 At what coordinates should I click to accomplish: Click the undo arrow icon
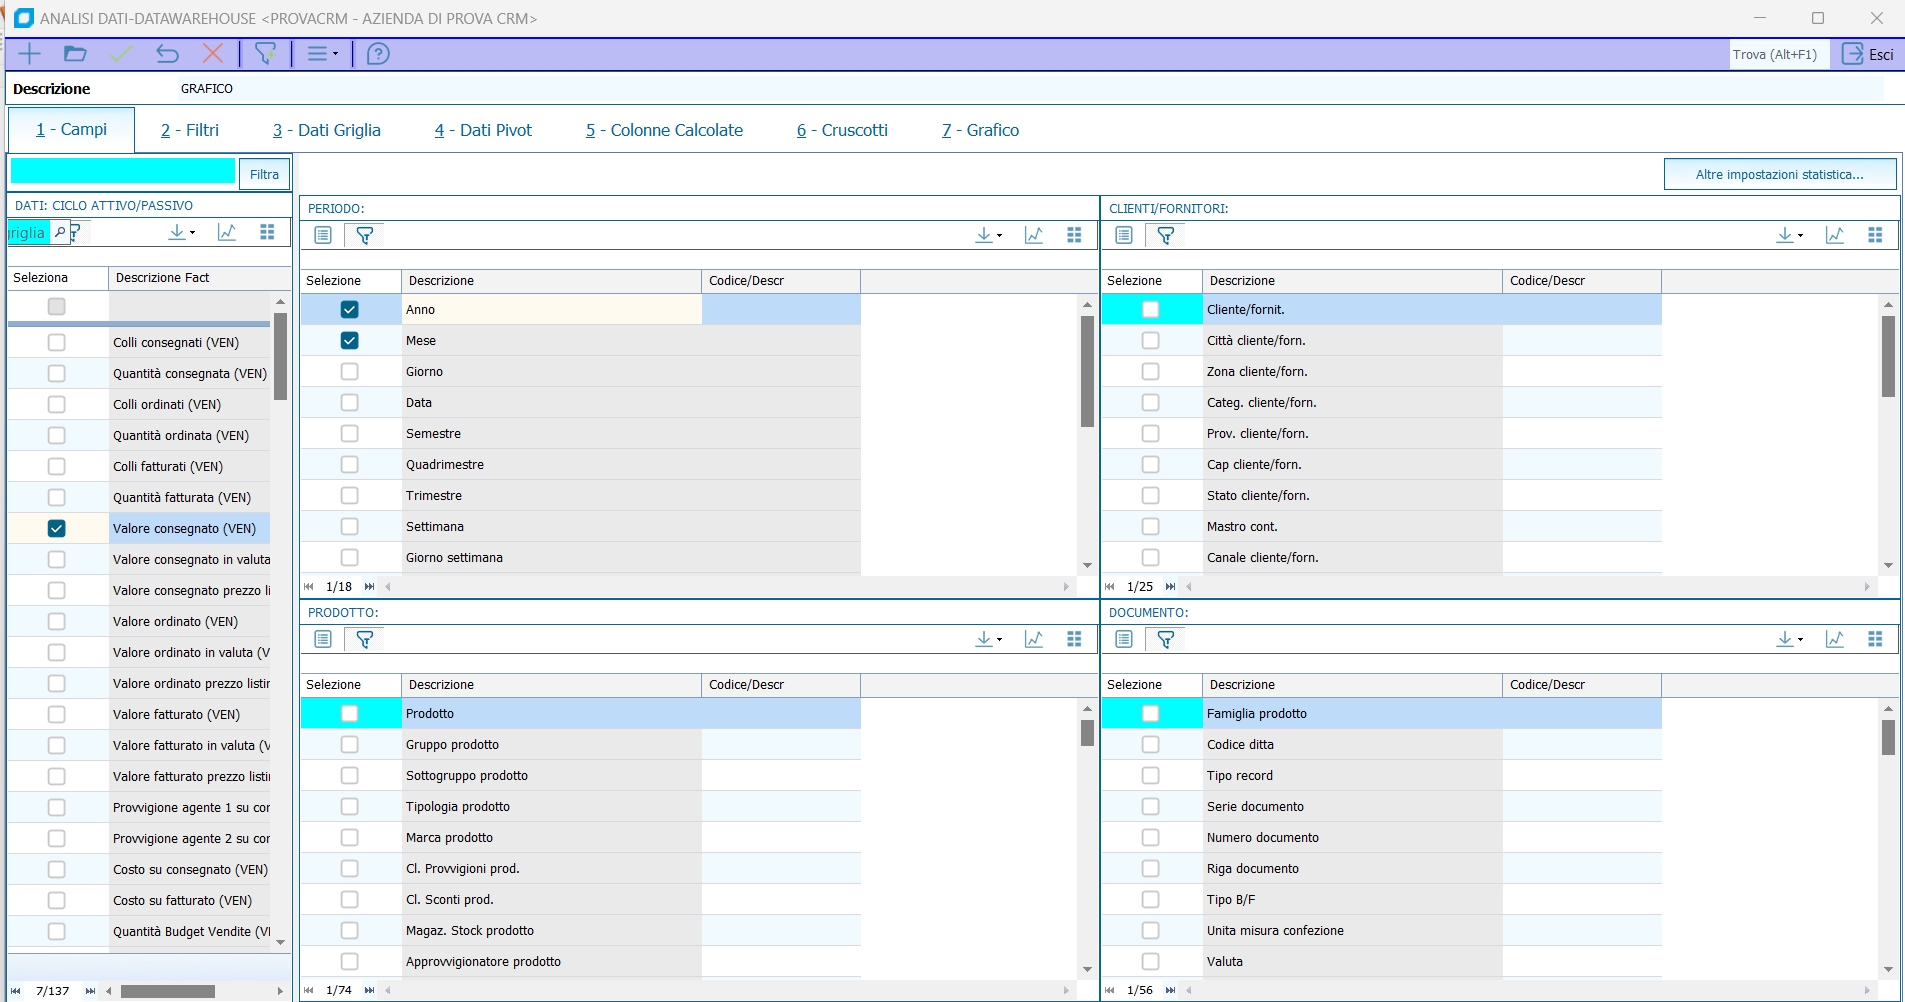pyautogui.click(x=167, y=54)
